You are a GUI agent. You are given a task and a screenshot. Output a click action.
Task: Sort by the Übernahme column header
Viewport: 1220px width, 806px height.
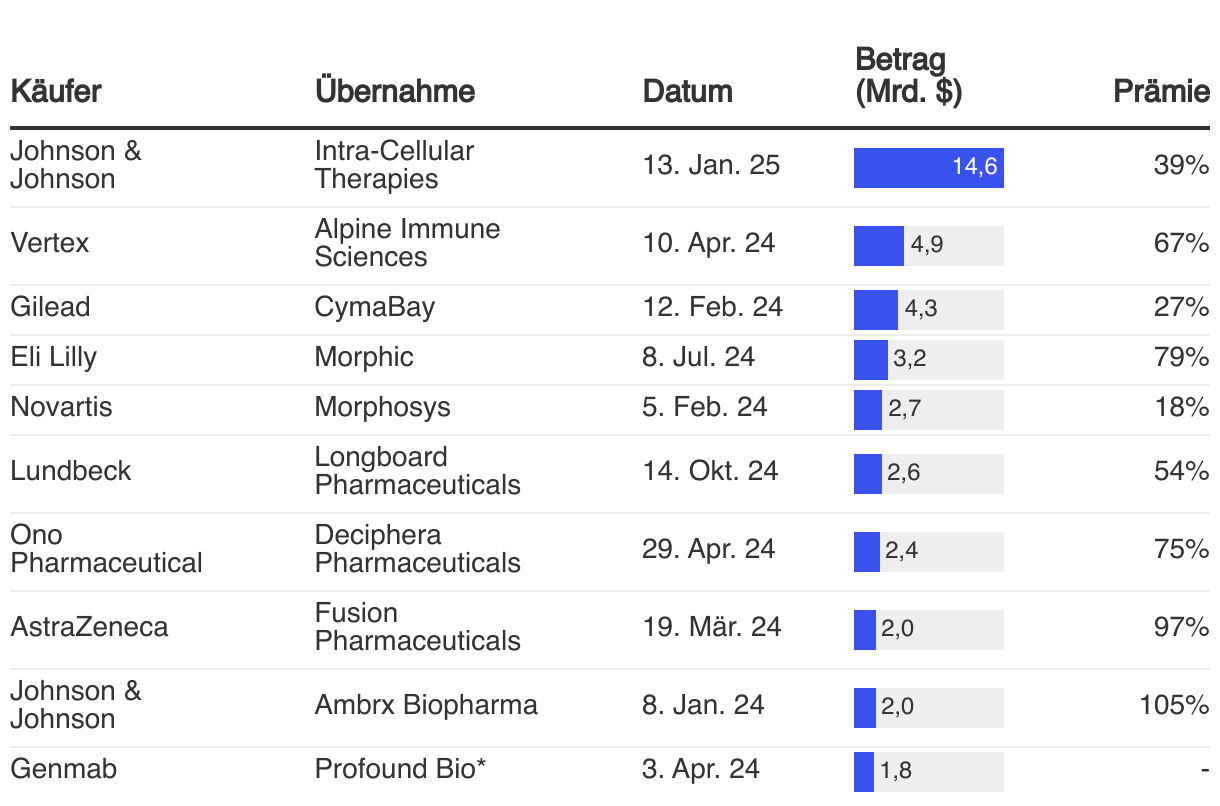[x=394, y=92]
